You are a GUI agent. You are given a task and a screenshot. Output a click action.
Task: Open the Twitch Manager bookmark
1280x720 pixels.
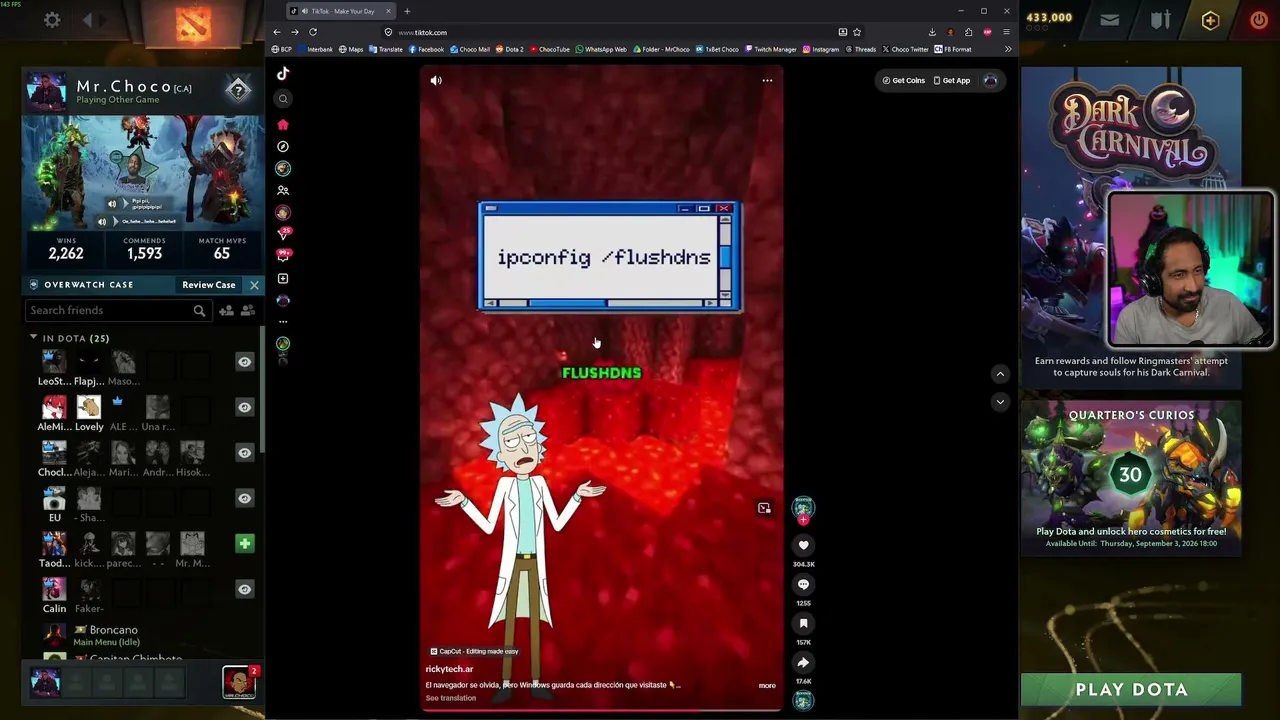point(770,49)
